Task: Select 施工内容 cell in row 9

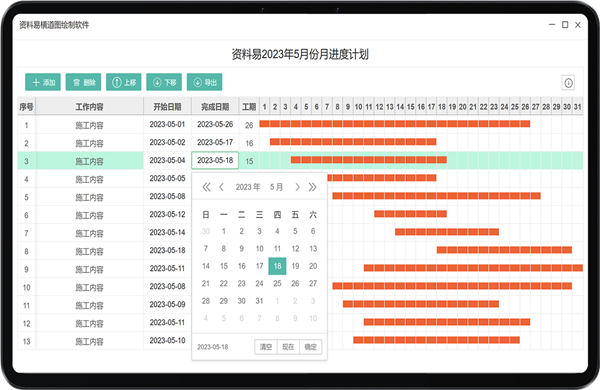Action: point(90,269)
